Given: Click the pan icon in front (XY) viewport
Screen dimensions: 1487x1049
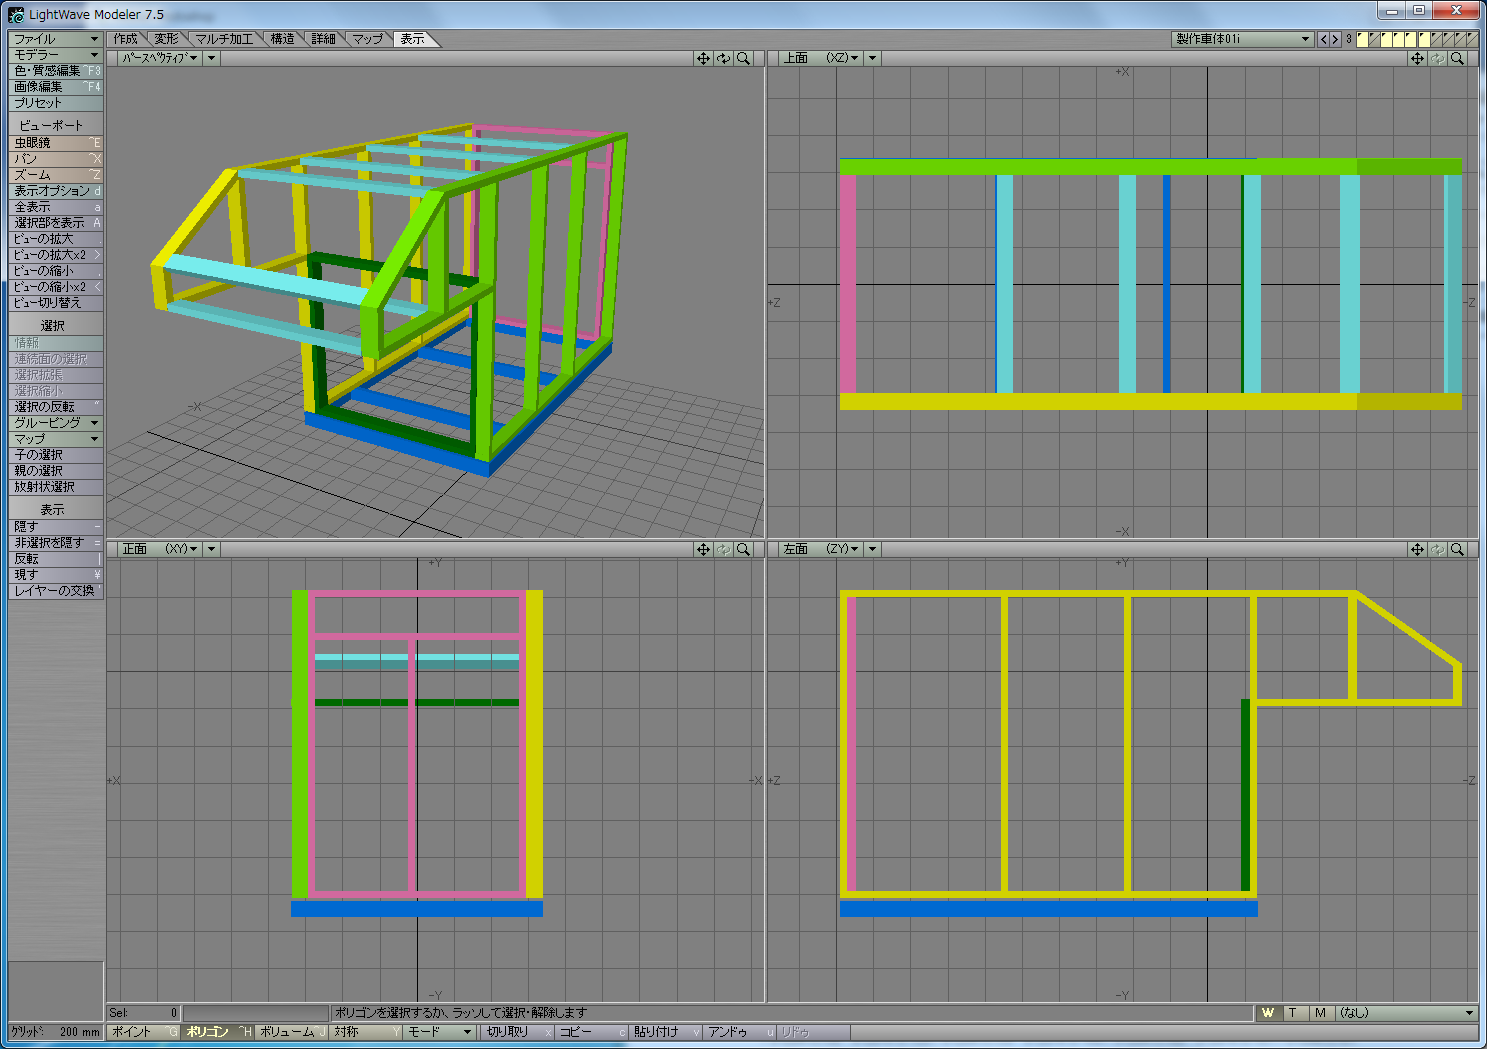Looking at the screenshot, I should click(x=703, y=549).
